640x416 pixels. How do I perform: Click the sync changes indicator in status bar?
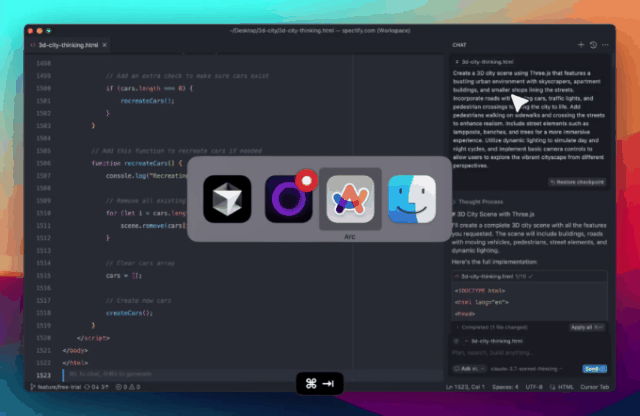[x=96, y=387]
